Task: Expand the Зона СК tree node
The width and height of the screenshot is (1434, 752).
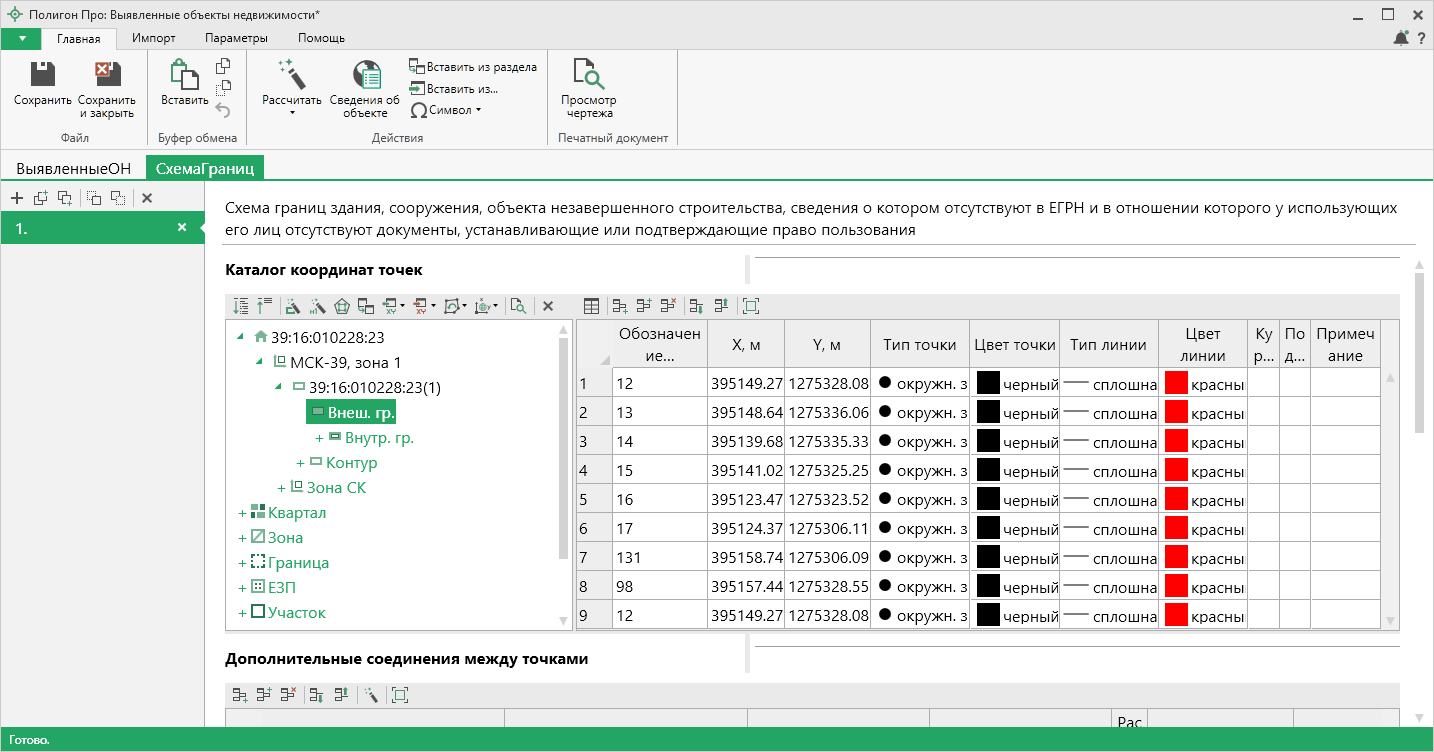Action: [x=281, y=488]
